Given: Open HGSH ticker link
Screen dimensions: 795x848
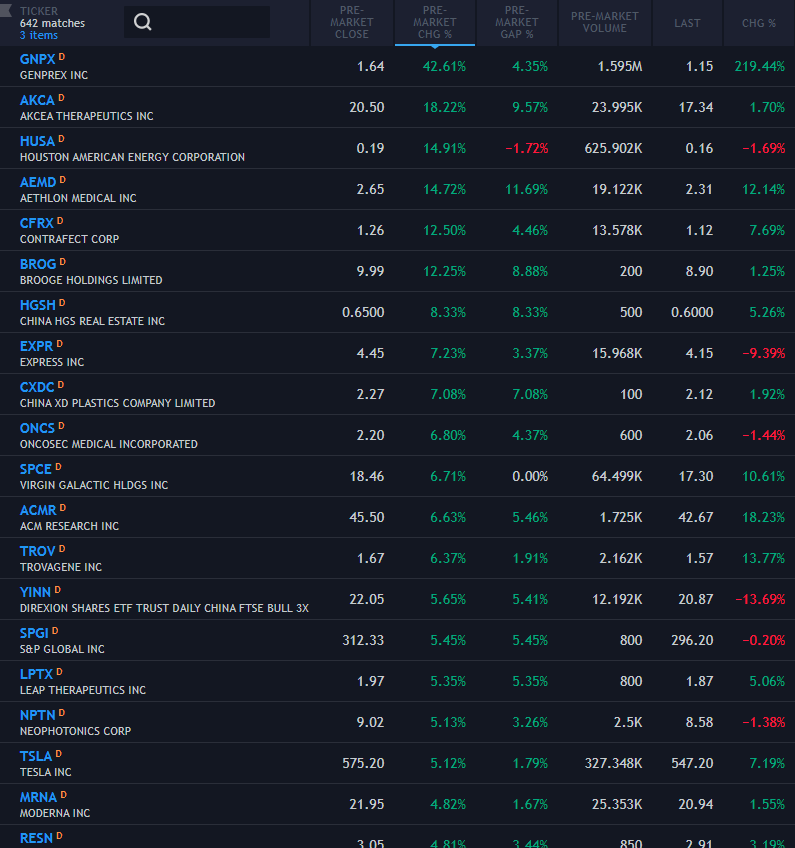Looking at the screenshot, I should point(38,306).
